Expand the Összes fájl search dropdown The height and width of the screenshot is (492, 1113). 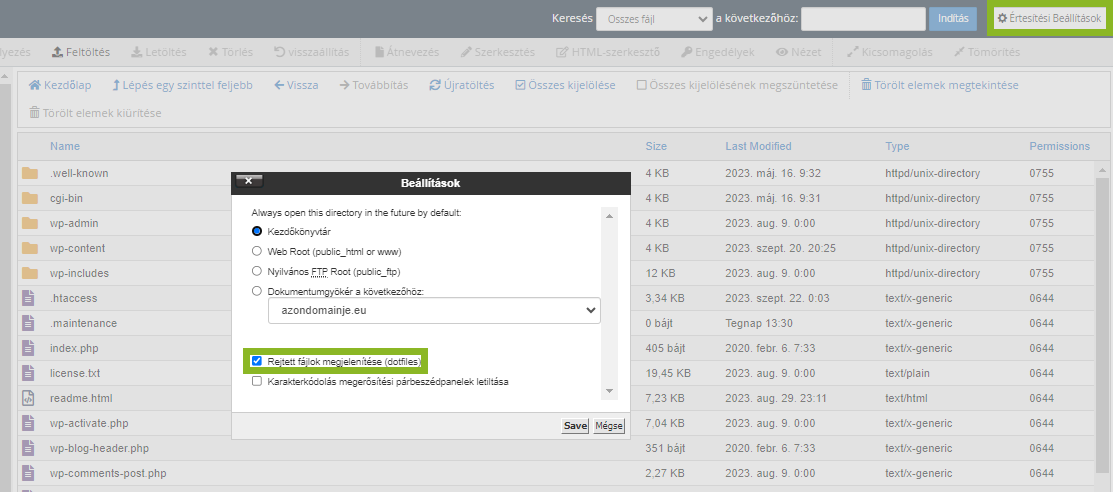coord(653,19)
